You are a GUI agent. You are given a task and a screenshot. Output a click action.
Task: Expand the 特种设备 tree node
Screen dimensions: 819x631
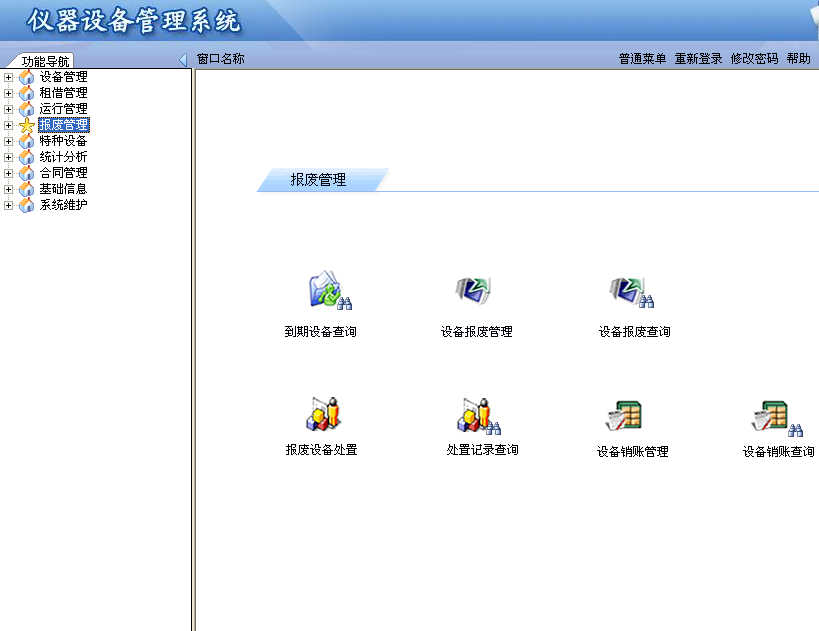(8, 141)
